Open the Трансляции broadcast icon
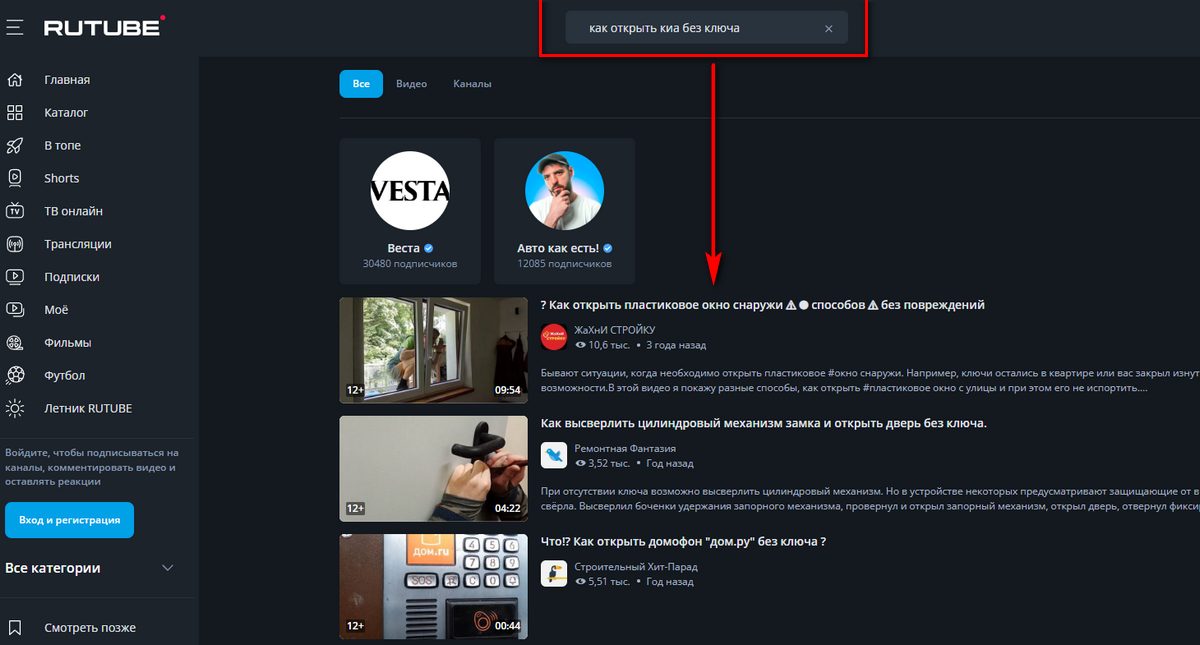 15,244
